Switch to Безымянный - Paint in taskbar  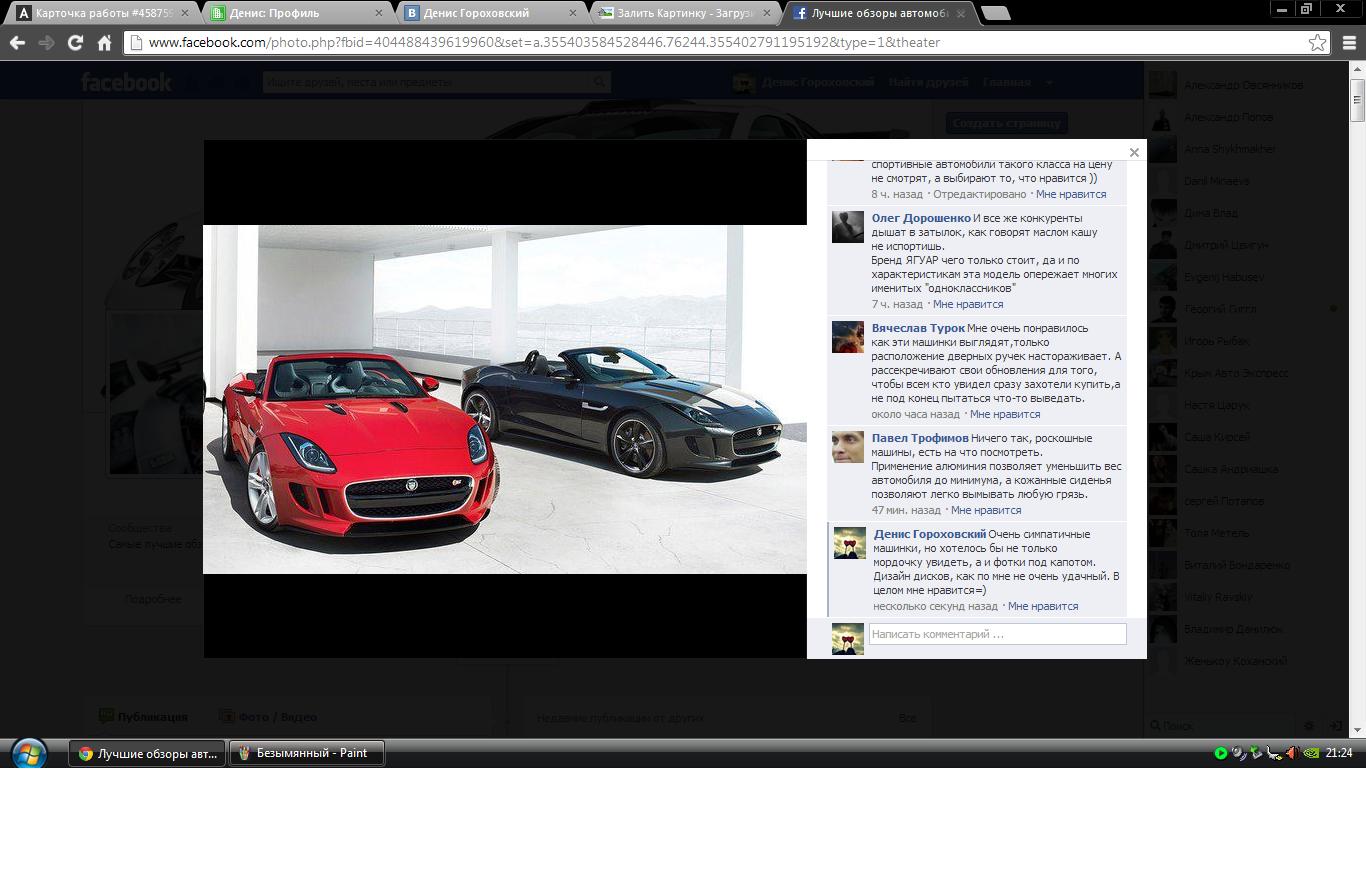(307, 753)
